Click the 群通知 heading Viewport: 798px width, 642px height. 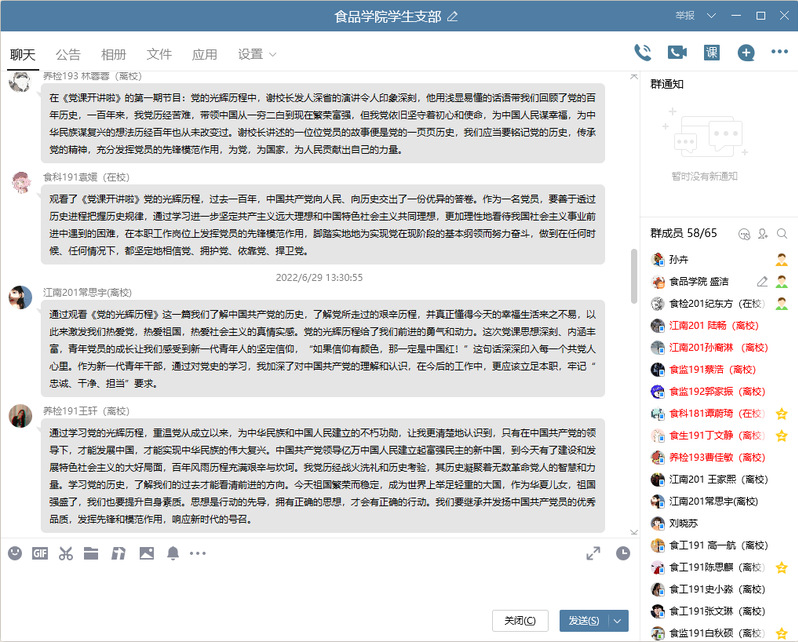[667, 84]
